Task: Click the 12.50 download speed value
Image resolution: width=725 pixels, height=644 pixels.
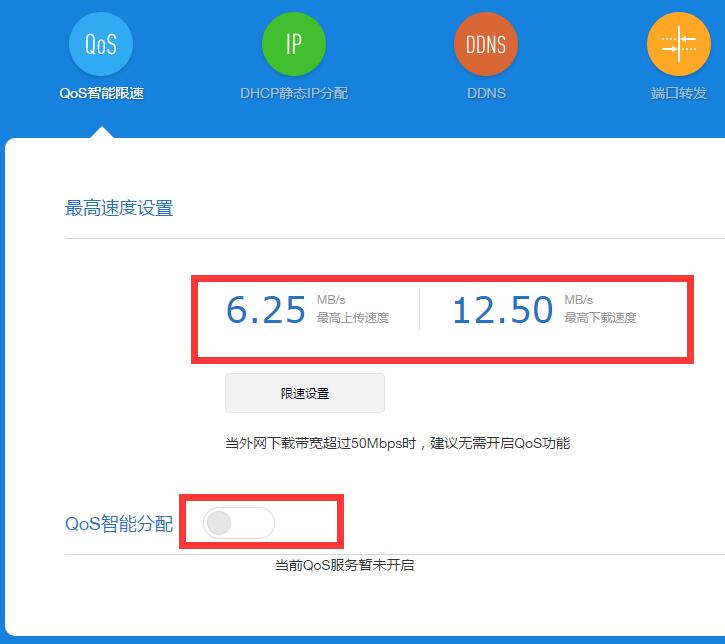Action: coord(503,310)
